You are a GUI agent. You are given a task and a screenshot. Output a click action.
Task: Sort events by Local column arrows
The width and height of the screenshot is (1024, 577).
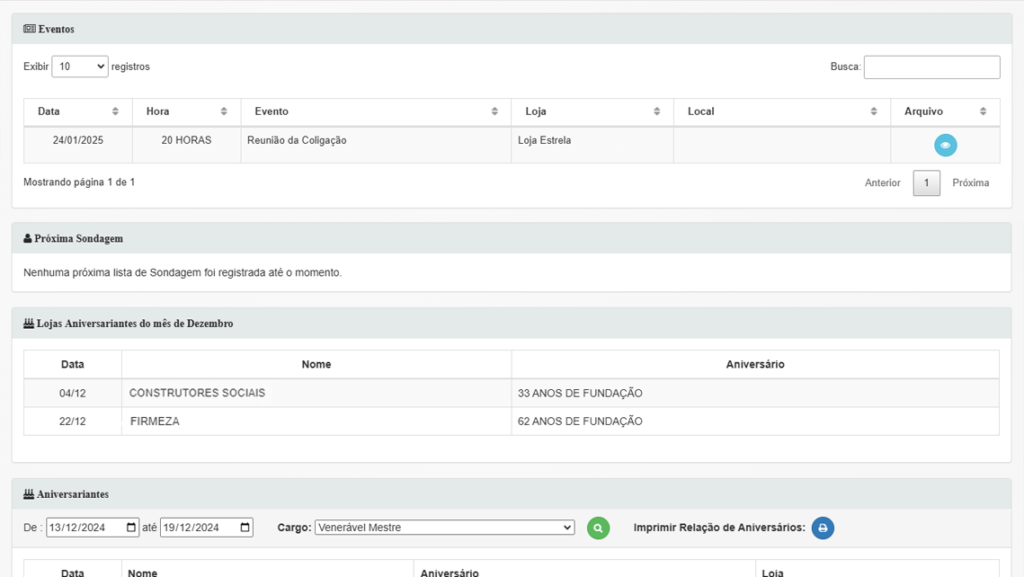coord(874,112)
